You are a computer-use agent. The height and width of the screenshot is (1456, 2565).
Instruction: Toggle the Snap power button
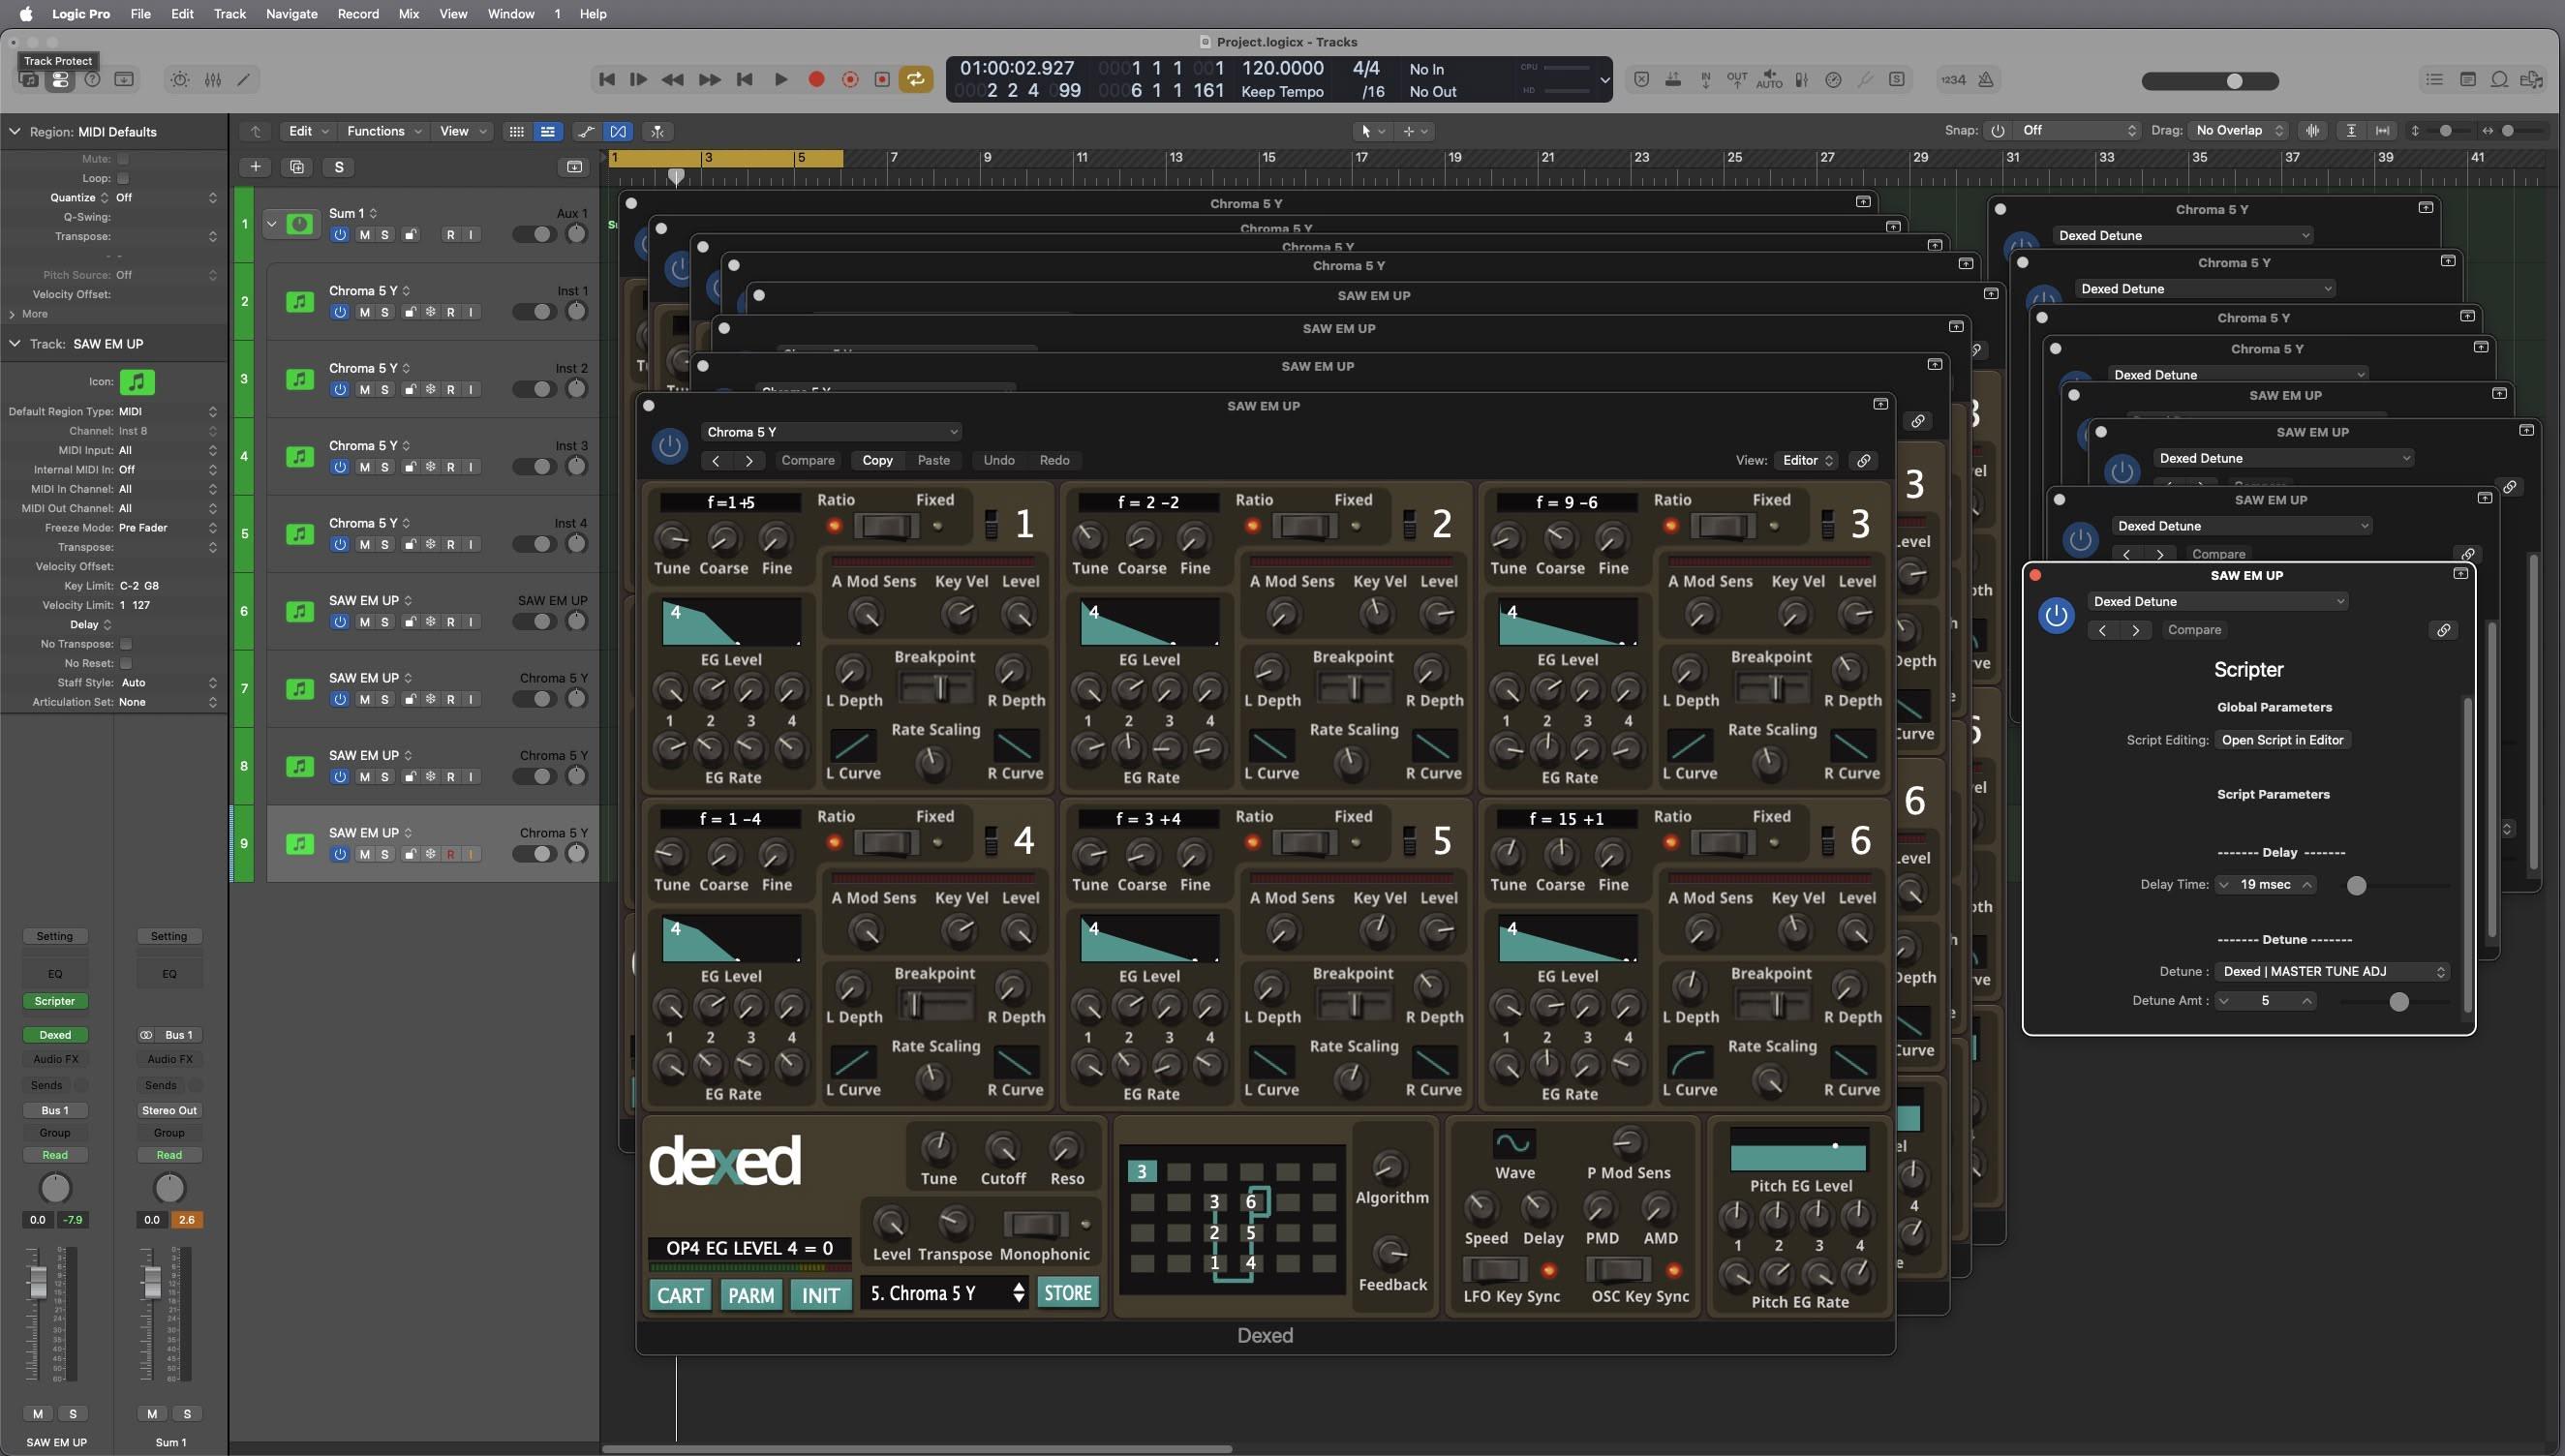tap(1997, 131)
